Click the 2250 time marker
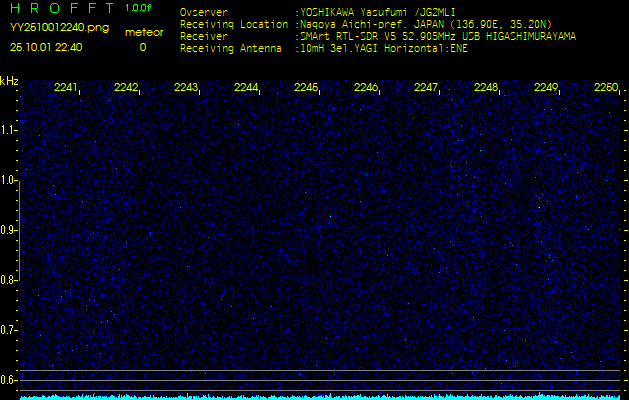The width and height of the screenshot is (629, 400). (606, 88)
